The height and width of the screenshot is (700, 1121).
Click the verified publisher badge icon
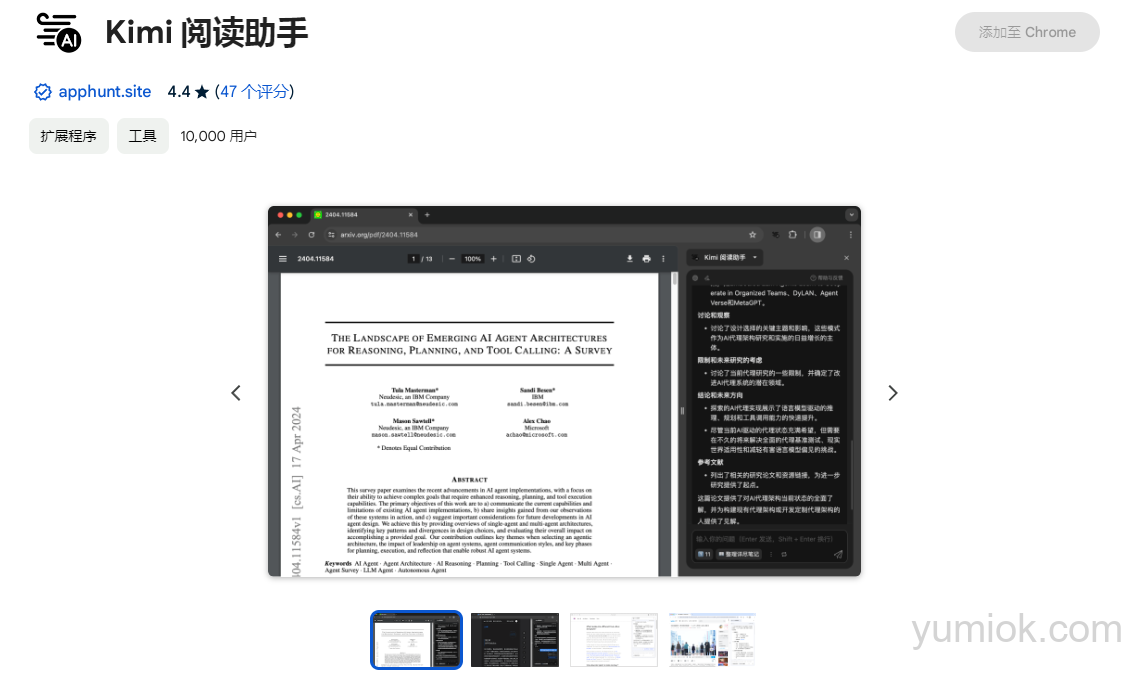pos(43,92)
